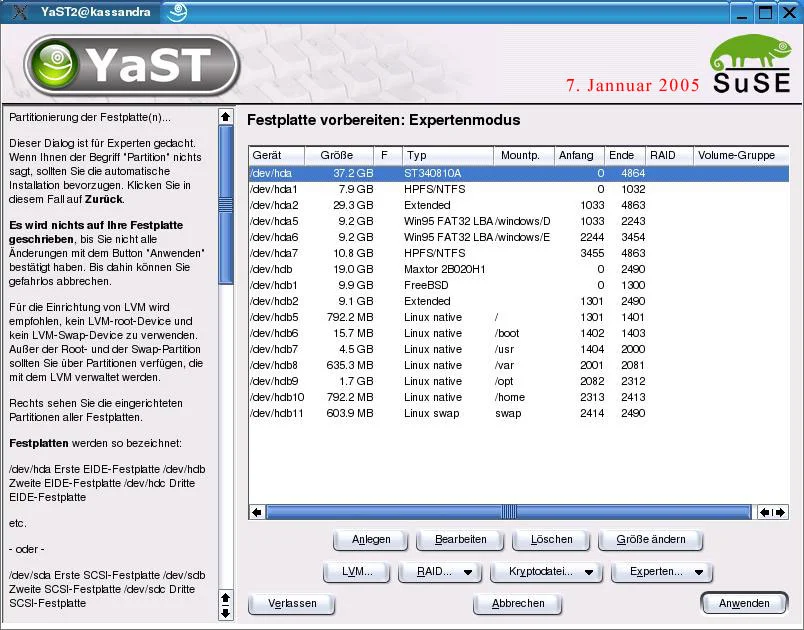
Task: Select the /dev/hdb8 /var row
Action: tap(518, 365)
